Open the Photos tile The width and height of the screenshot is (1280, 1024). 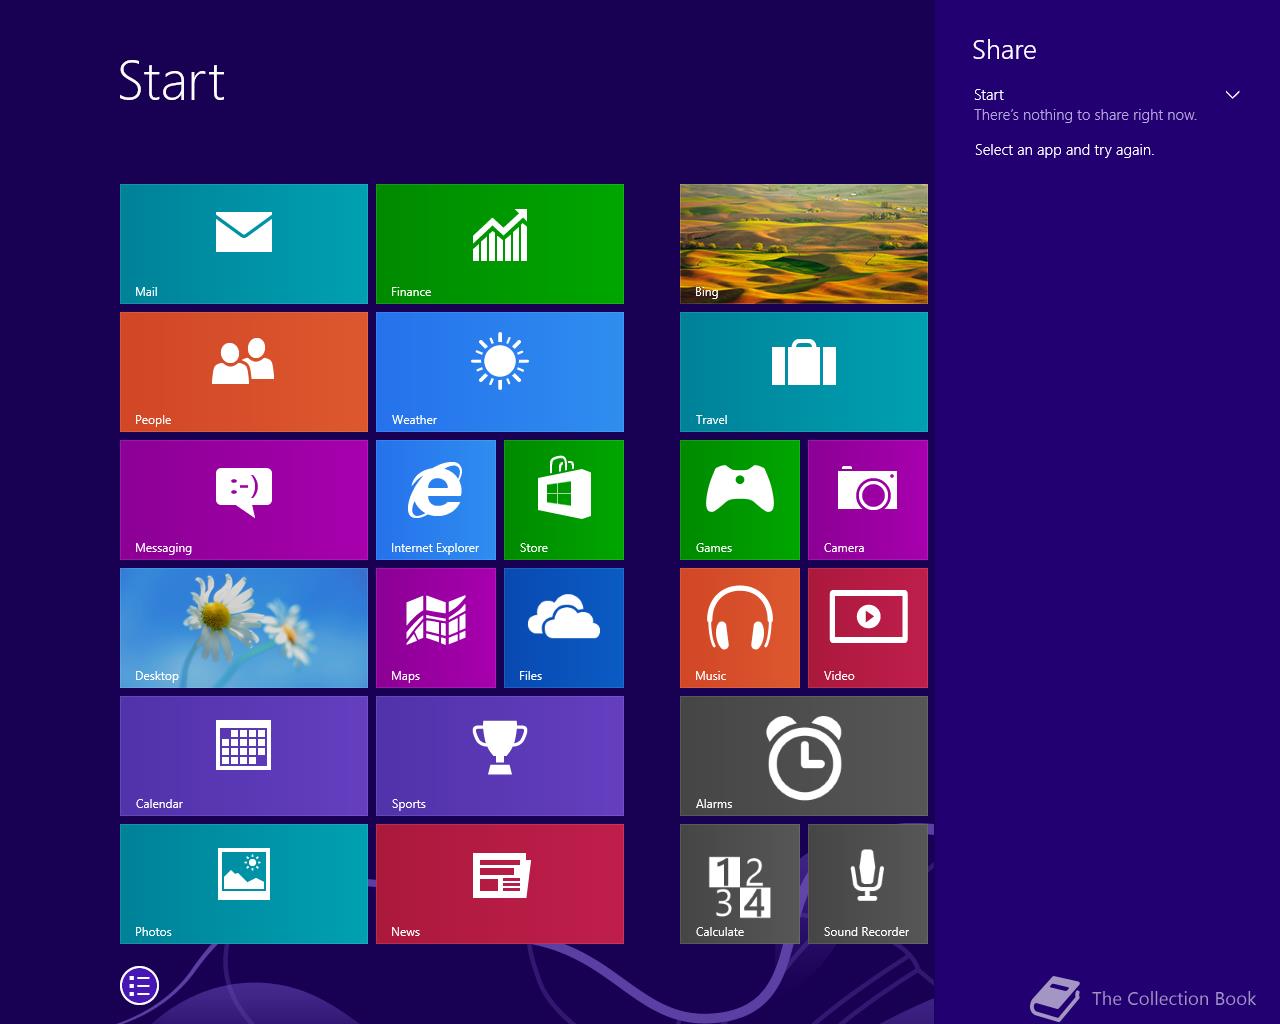(x=244, y=884)
